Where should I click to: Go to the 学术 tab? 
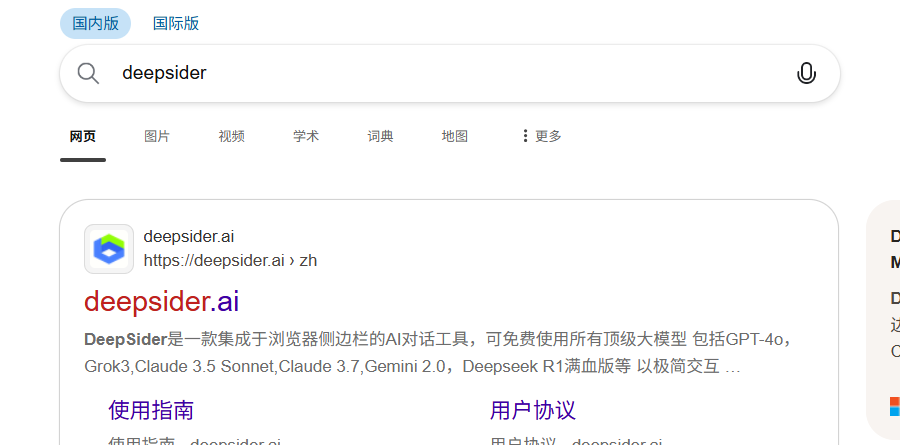coord(306,136)
